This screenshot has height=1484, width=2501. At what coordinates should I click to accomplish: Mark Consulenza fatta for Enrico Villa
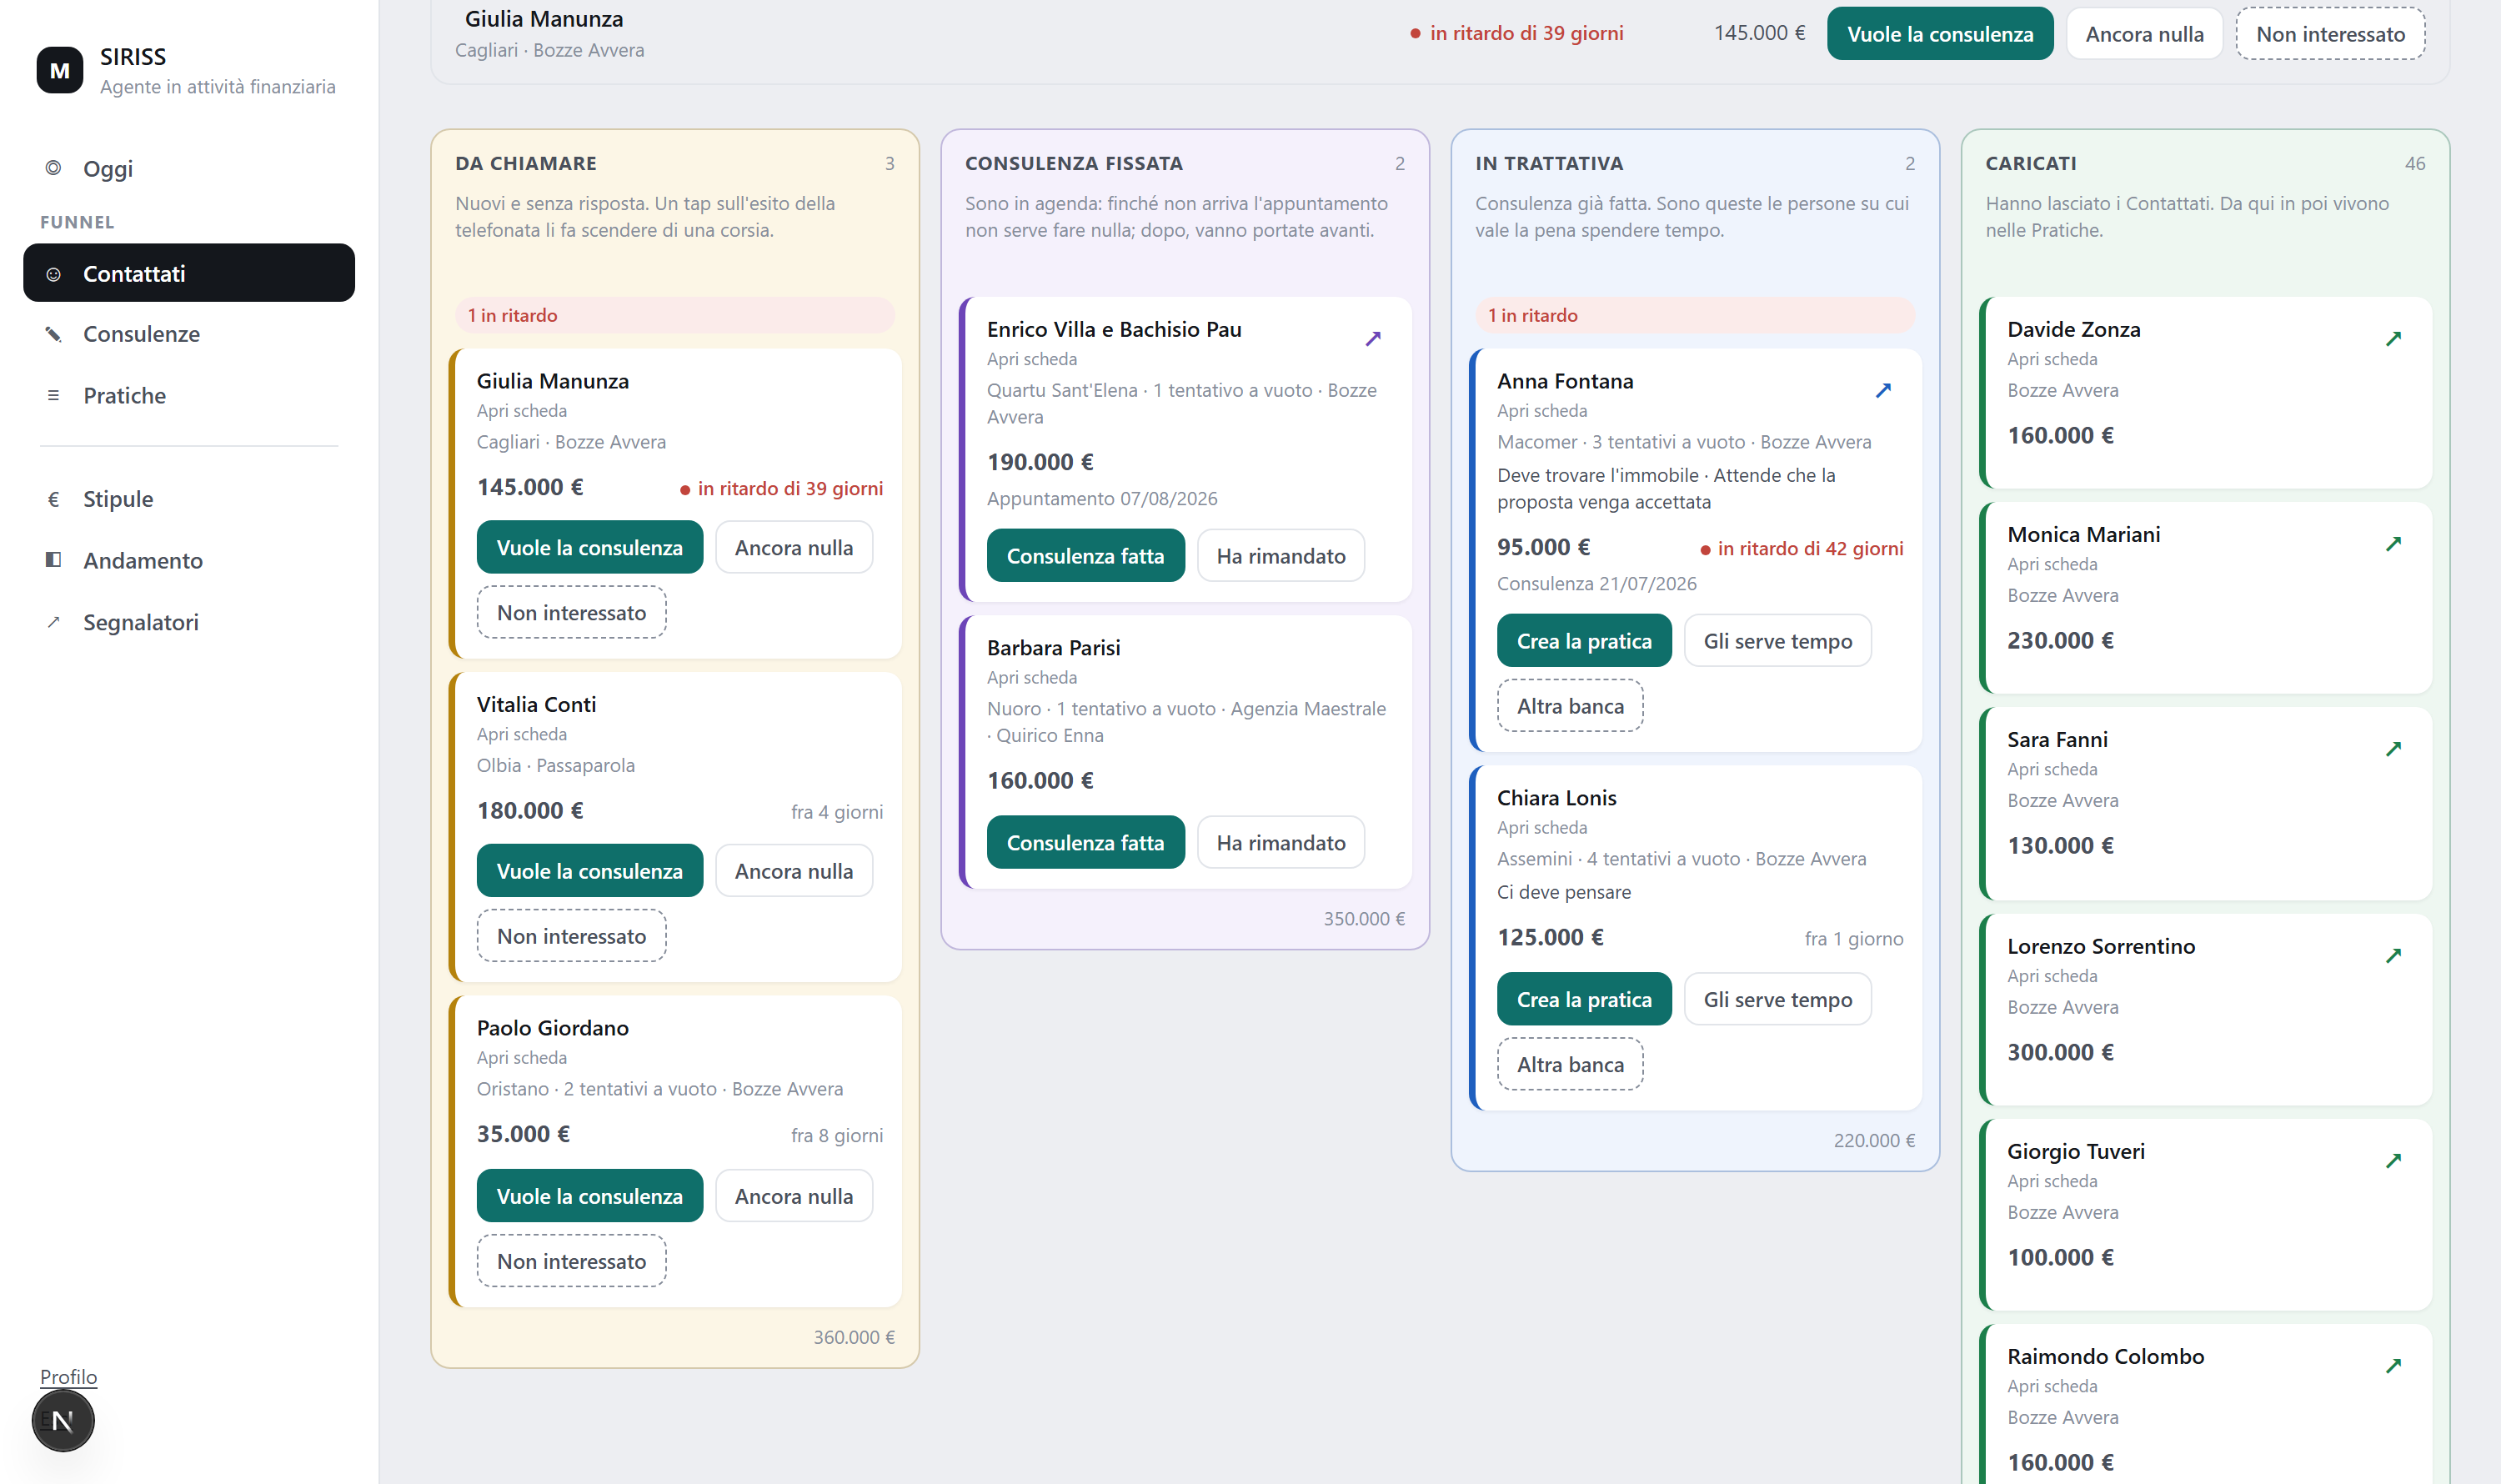1085,556
